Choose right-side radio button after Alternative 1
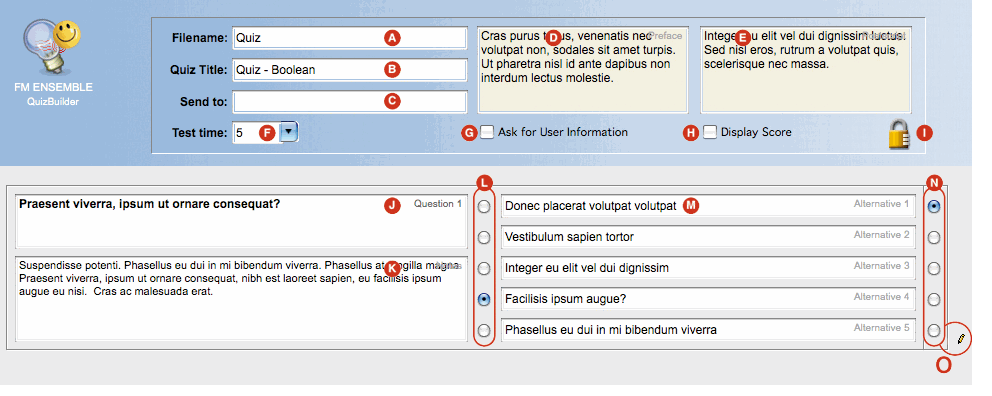Screen dimensions: 992x396 (x=934, y=207)
